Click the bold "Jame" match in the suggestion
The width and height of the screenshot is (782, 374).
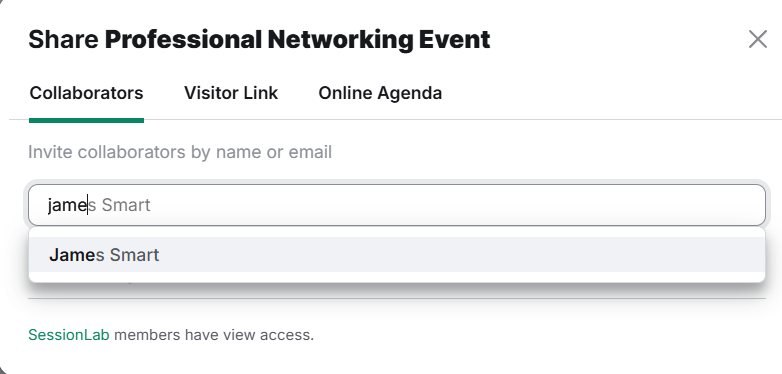click(x=72, y=255)
